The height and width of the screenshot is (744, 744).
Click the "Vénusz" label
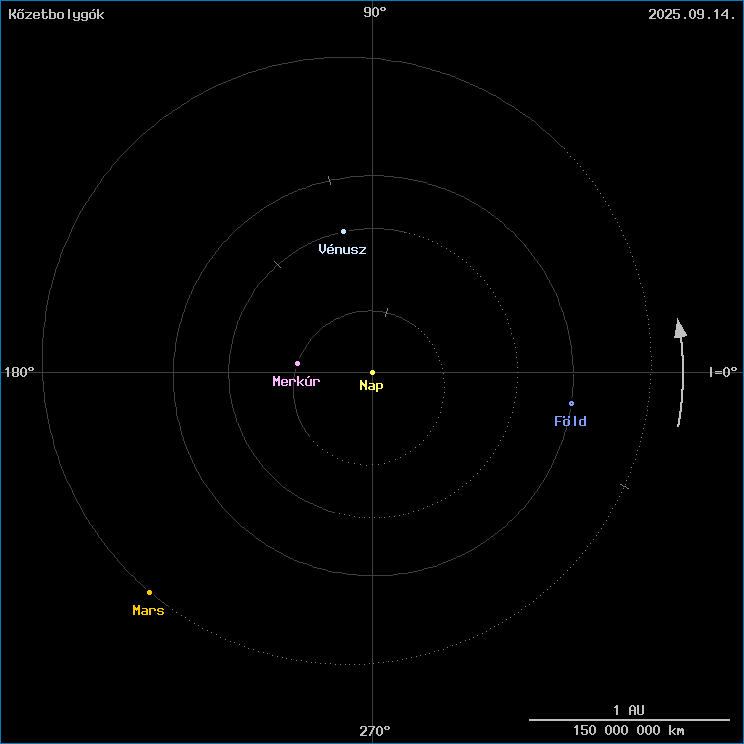click(x=342, y=250)
